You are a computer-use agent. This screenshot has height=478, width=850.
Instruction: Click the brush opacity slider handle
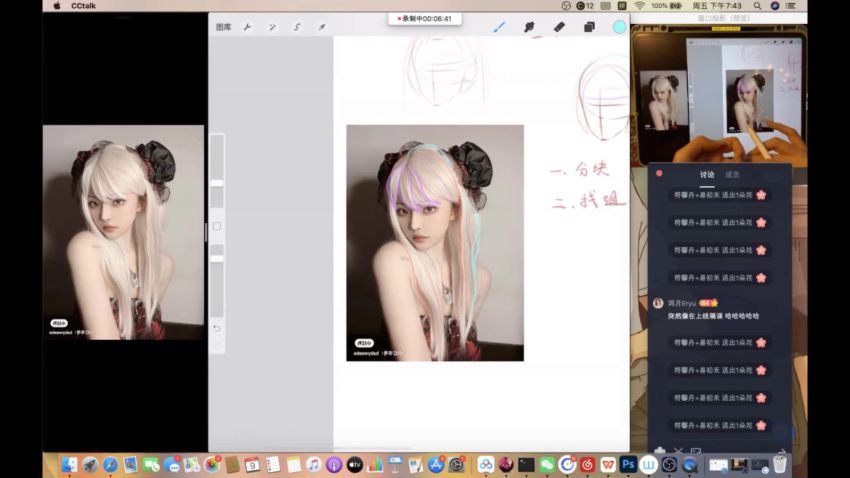[x=216, y=258]
